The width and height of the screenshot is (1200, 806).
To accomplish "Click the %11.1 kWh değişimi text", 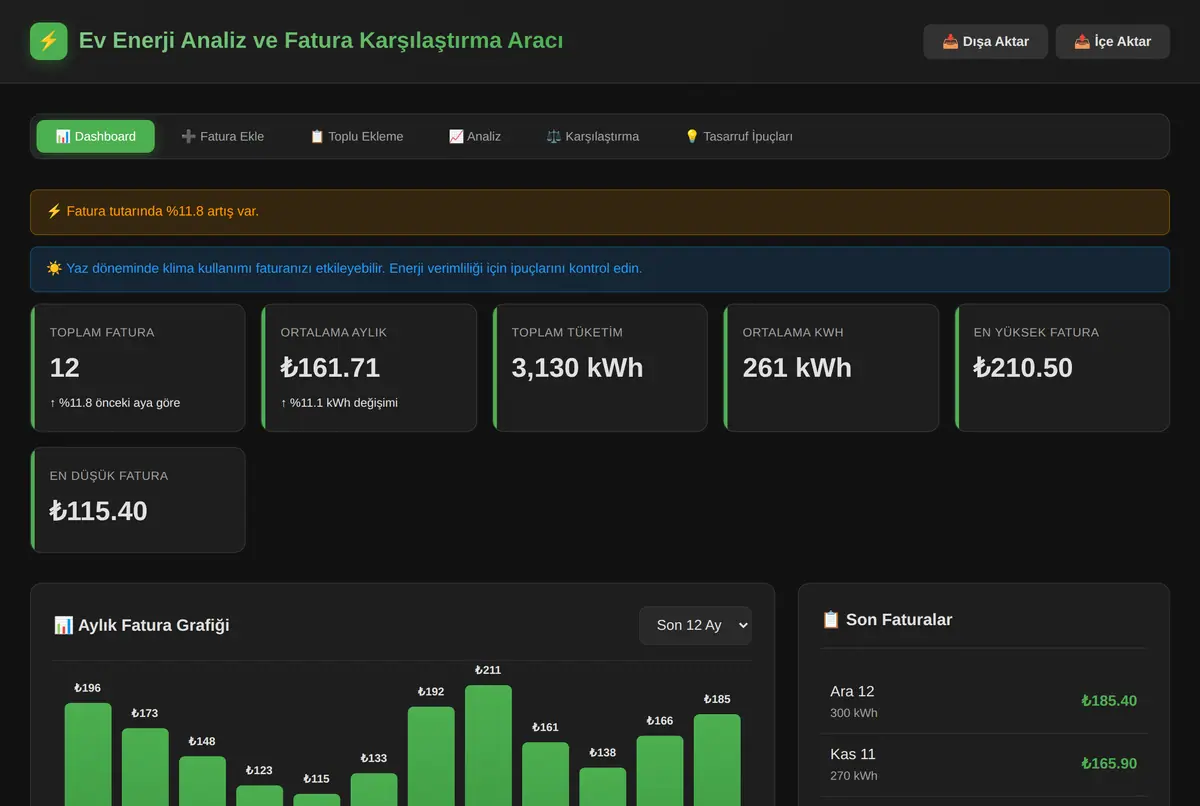I will point(339,403).
